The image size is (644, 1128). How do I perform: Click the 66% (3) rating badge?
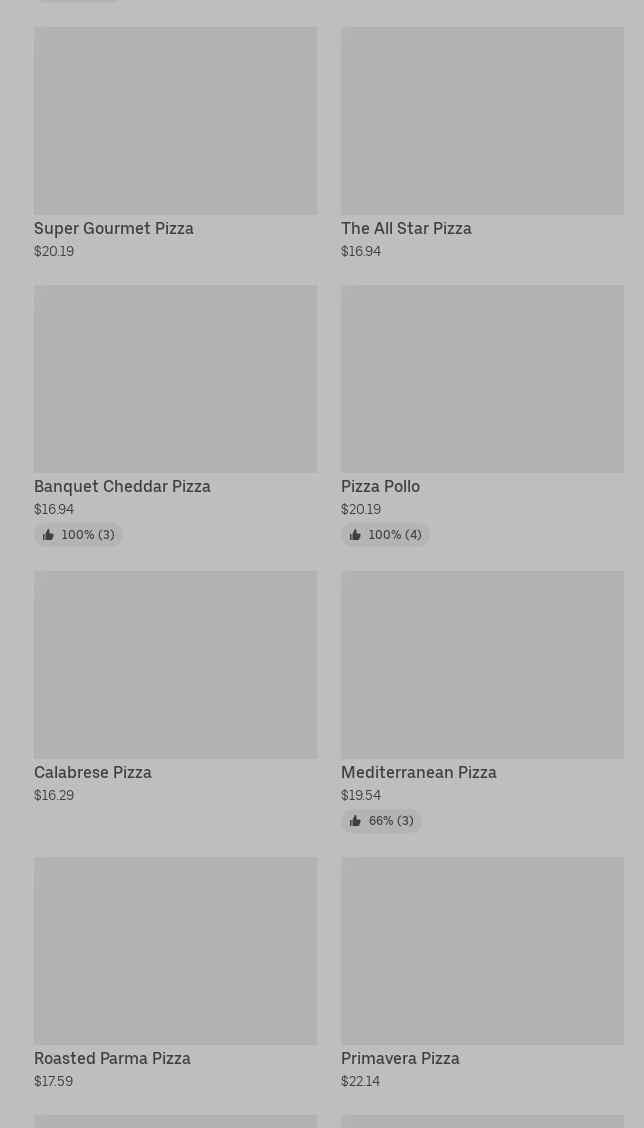coord(381,821)
